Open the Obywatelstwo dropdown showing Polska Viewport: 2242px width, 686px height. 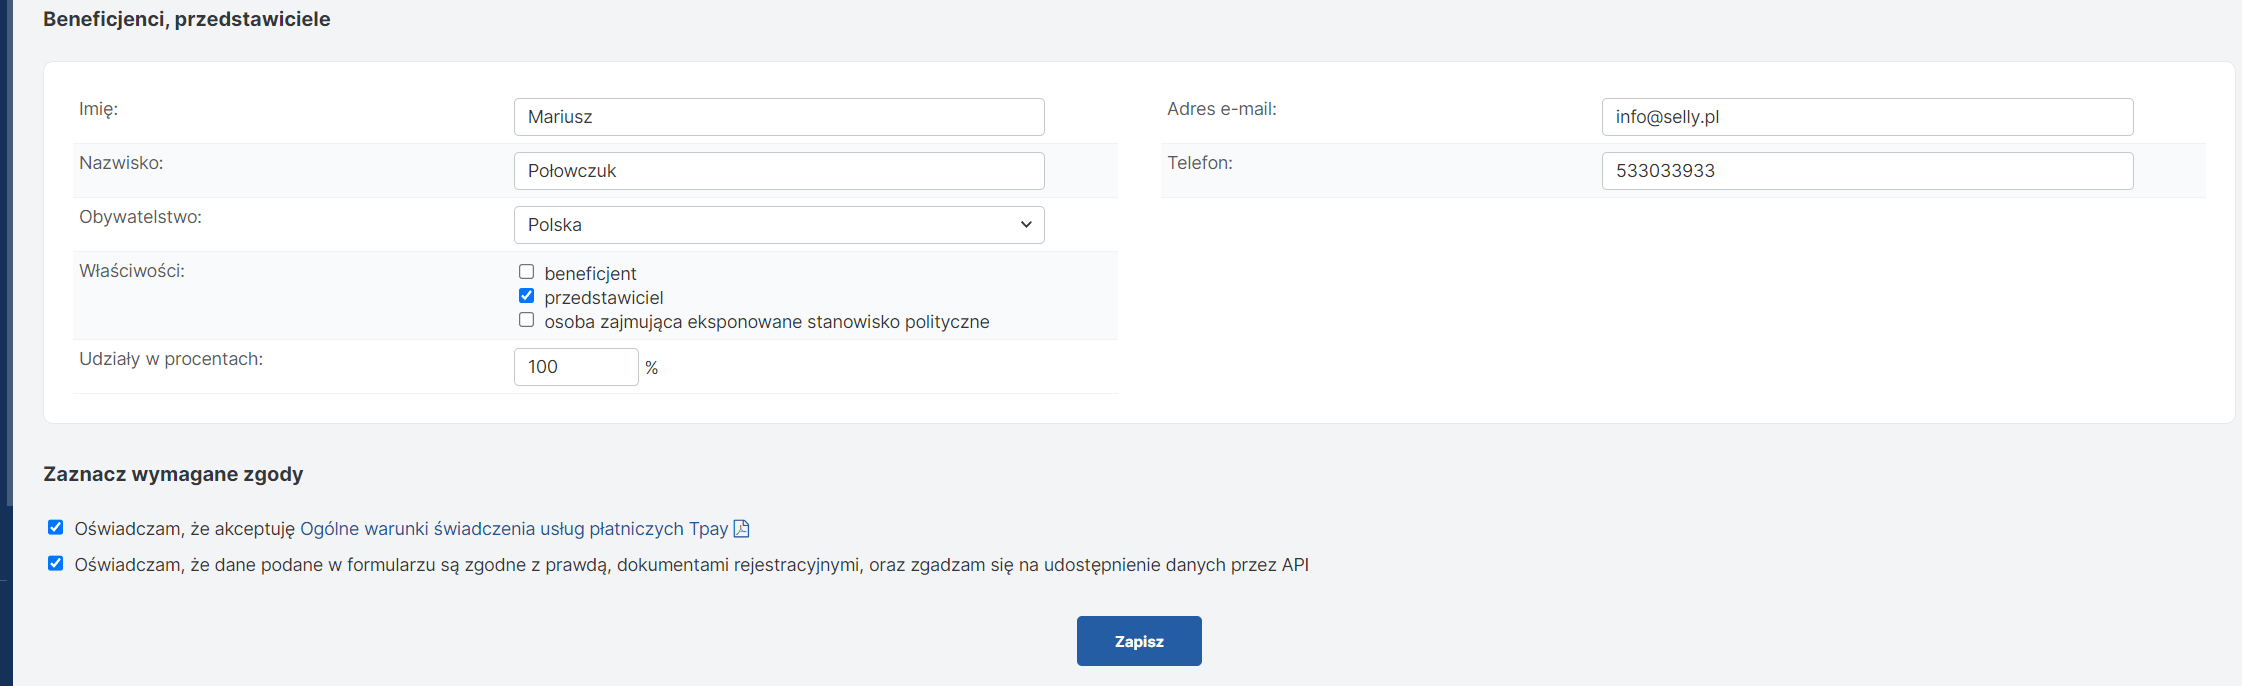778,225
